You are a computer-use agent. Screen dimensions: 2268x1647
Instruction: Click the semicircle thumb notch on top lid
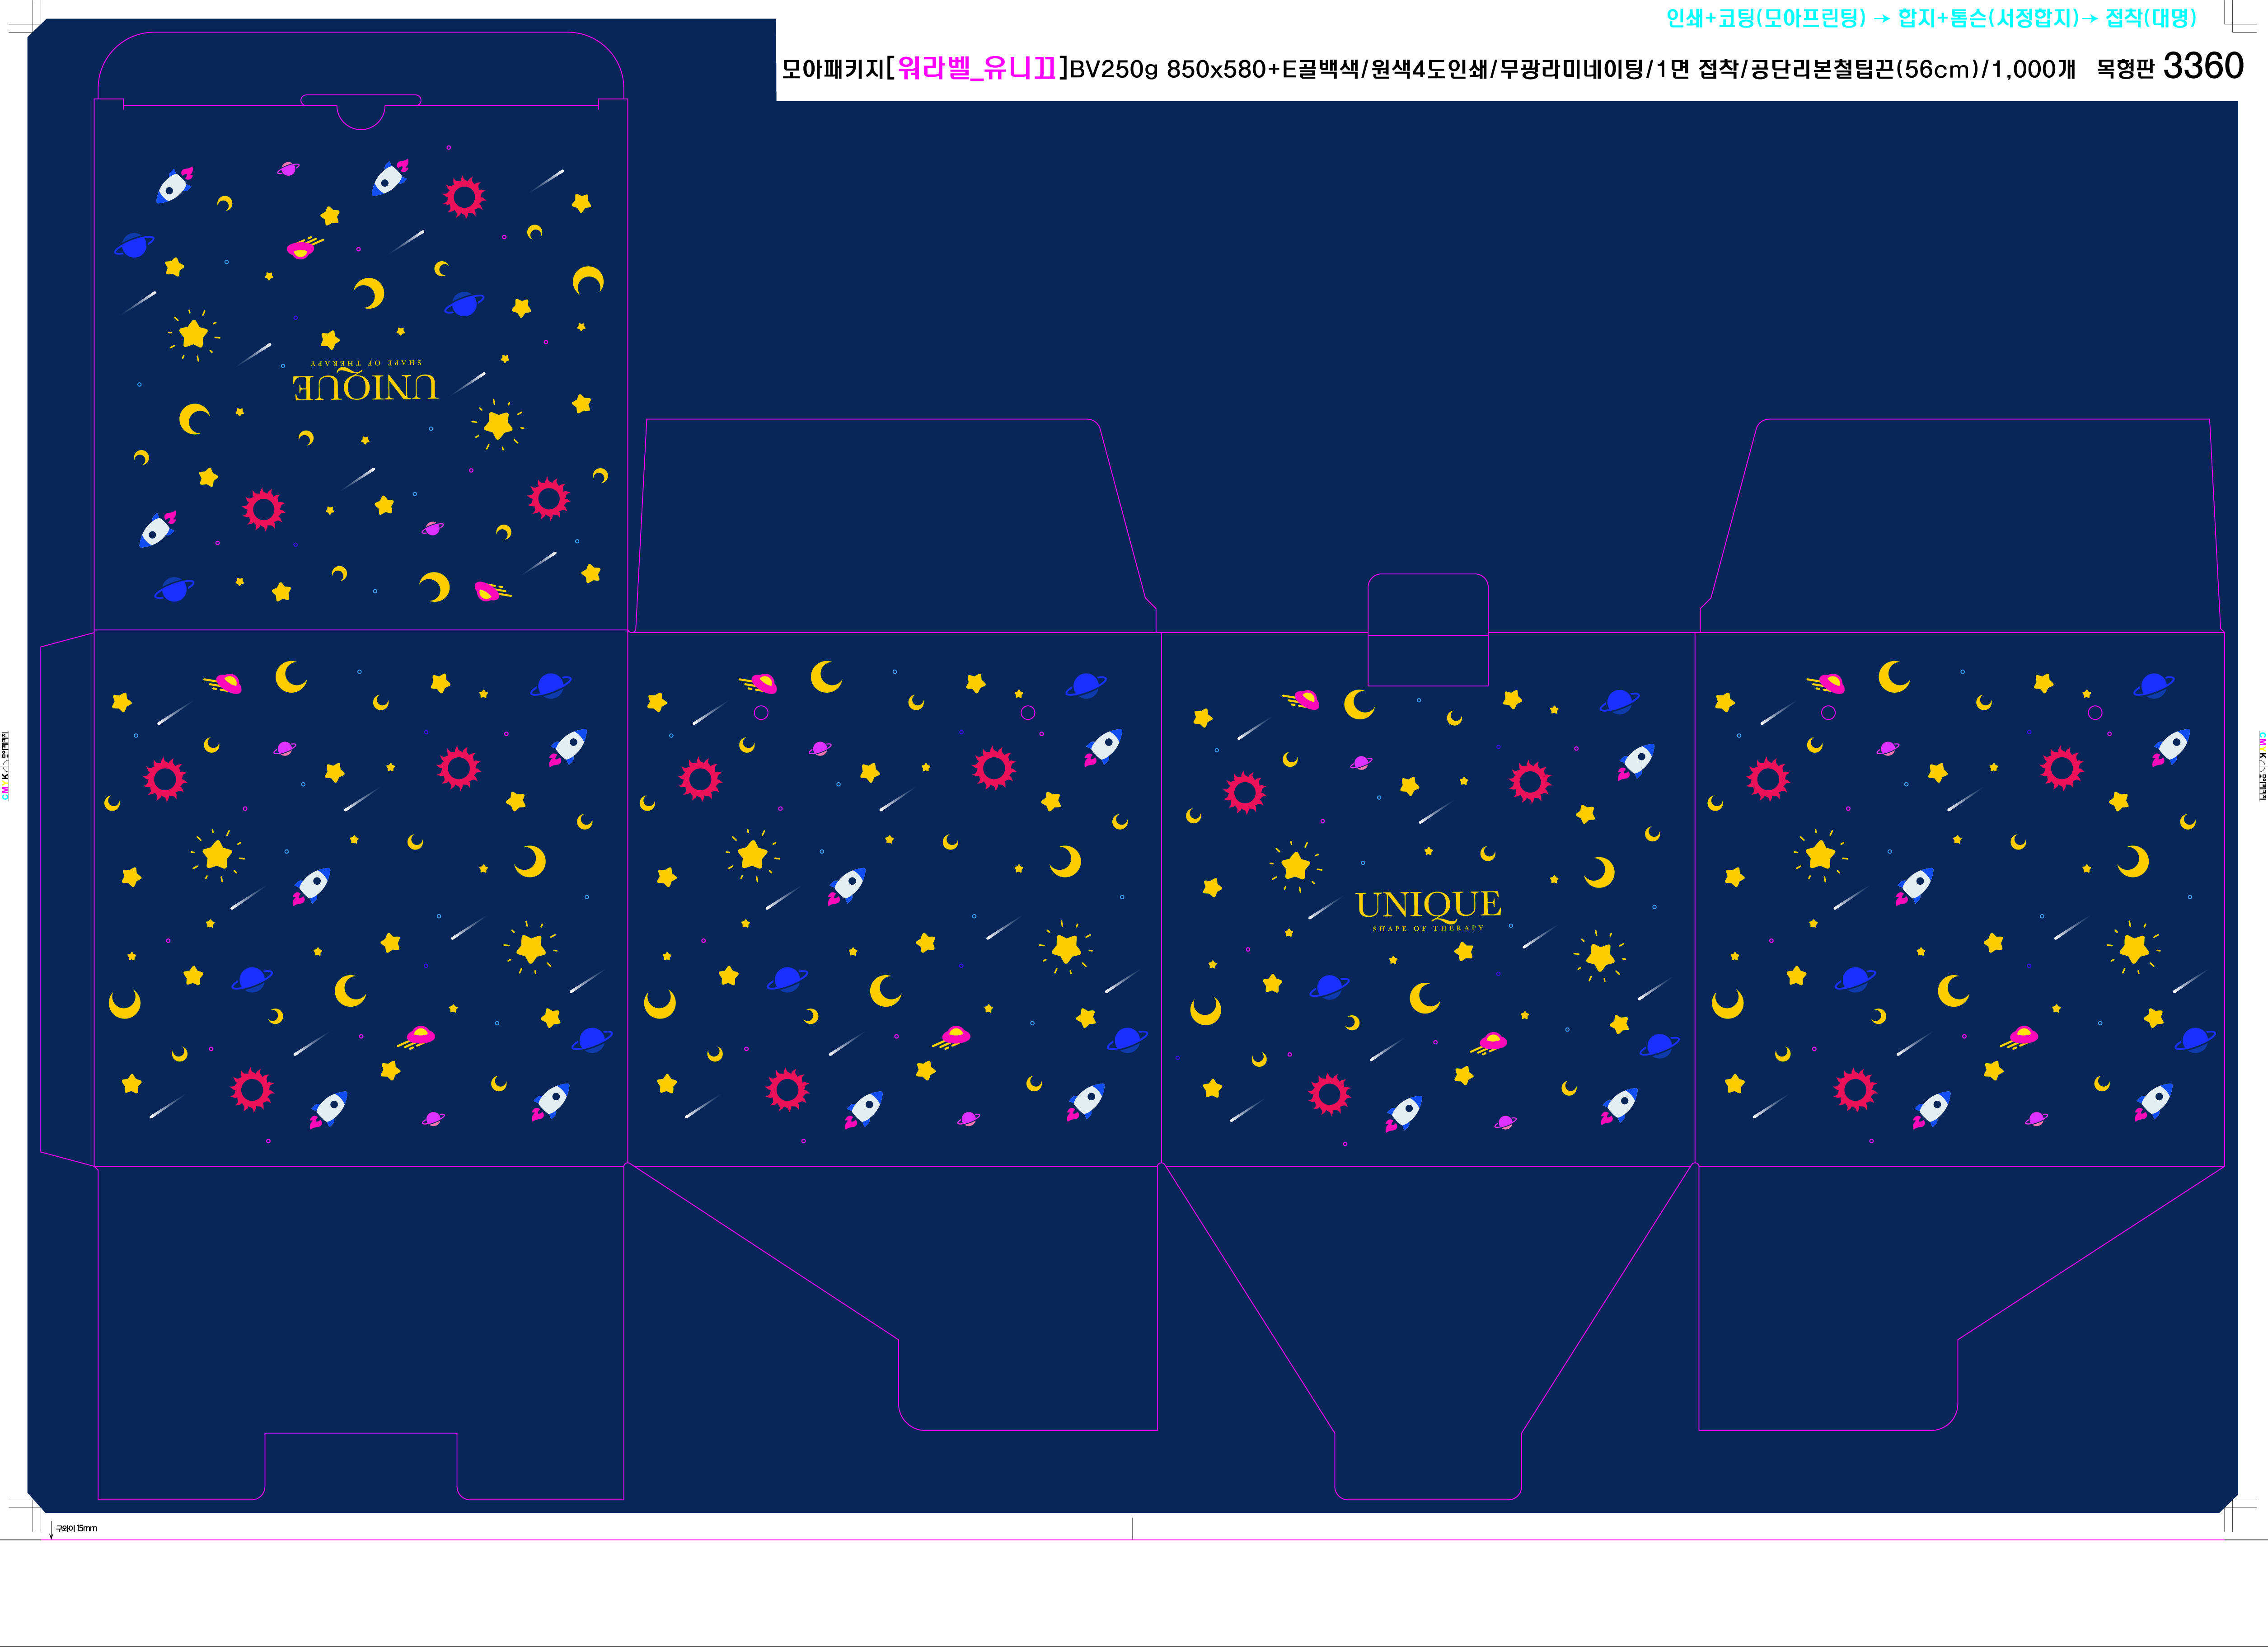click(361, 116)
